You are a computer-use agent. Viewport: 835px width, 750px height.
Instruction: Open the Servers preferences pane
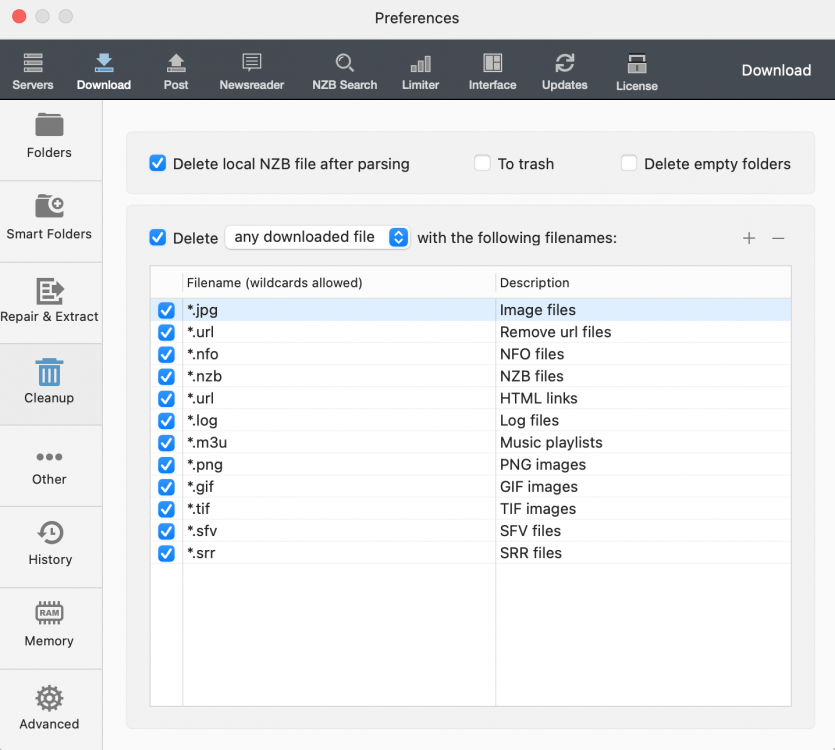(33, 71)
